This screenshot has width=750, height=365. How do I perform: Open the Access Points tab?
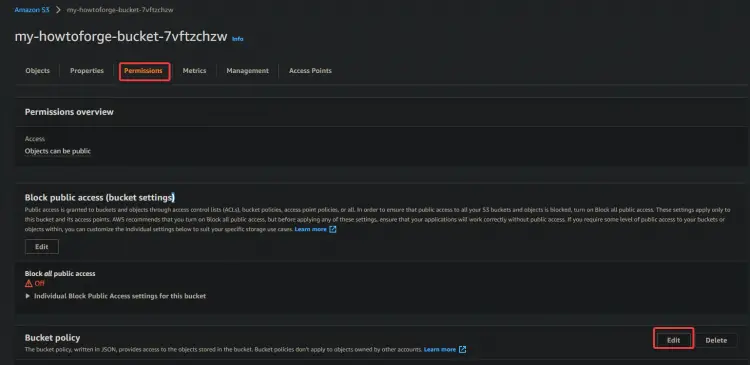click(310, 71)
